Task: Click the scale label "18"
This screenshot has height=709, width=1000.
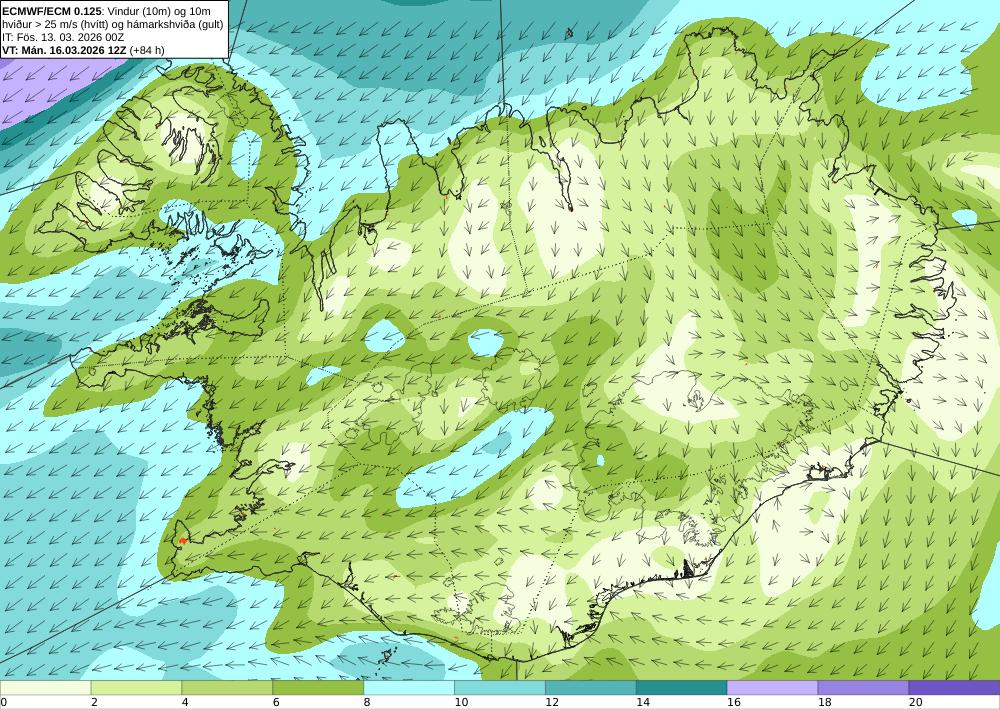Action: click(825, 702)
